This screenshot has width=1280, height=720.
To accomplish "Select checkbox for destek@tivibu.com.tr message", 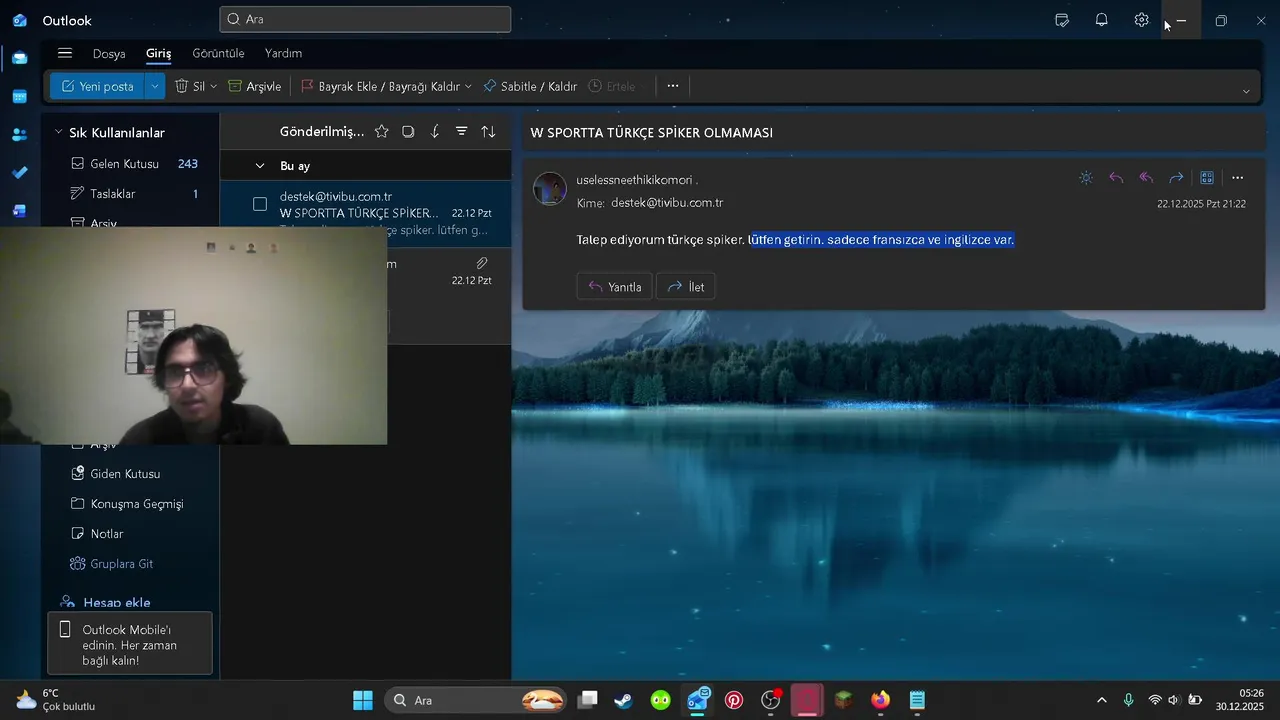I will 260,204.
